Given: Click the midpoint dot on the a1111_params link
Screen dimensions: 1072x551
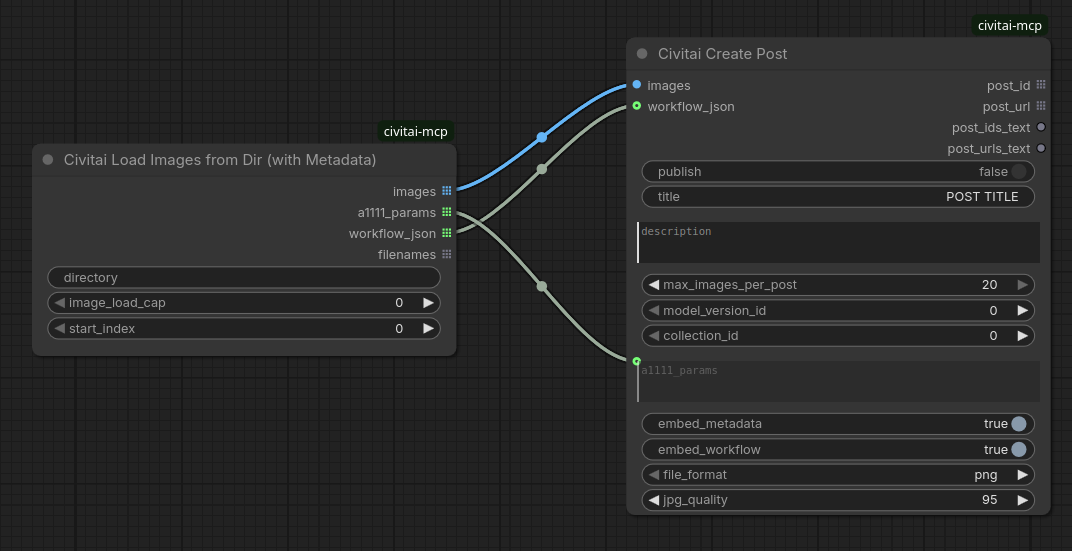Looking at the screenshot, I should 541,286.
